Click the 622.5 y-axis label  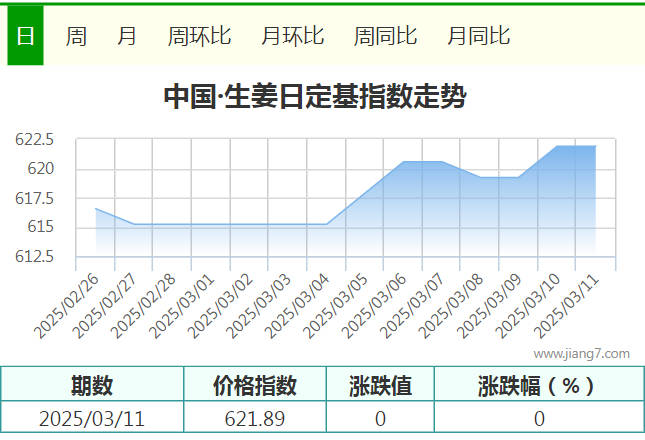tap(34, 140)
